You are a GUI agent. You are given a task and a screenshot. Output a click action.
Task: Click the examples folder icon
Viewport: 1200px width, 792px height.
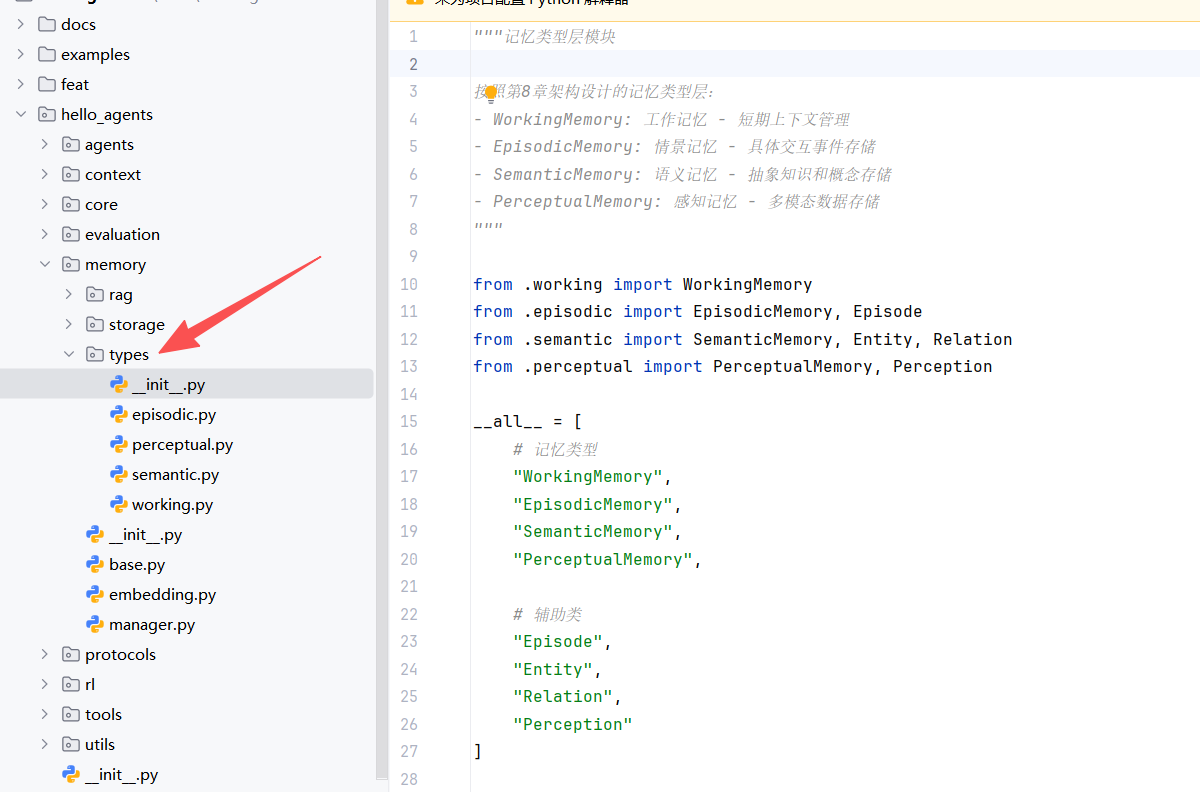point(47,54)
